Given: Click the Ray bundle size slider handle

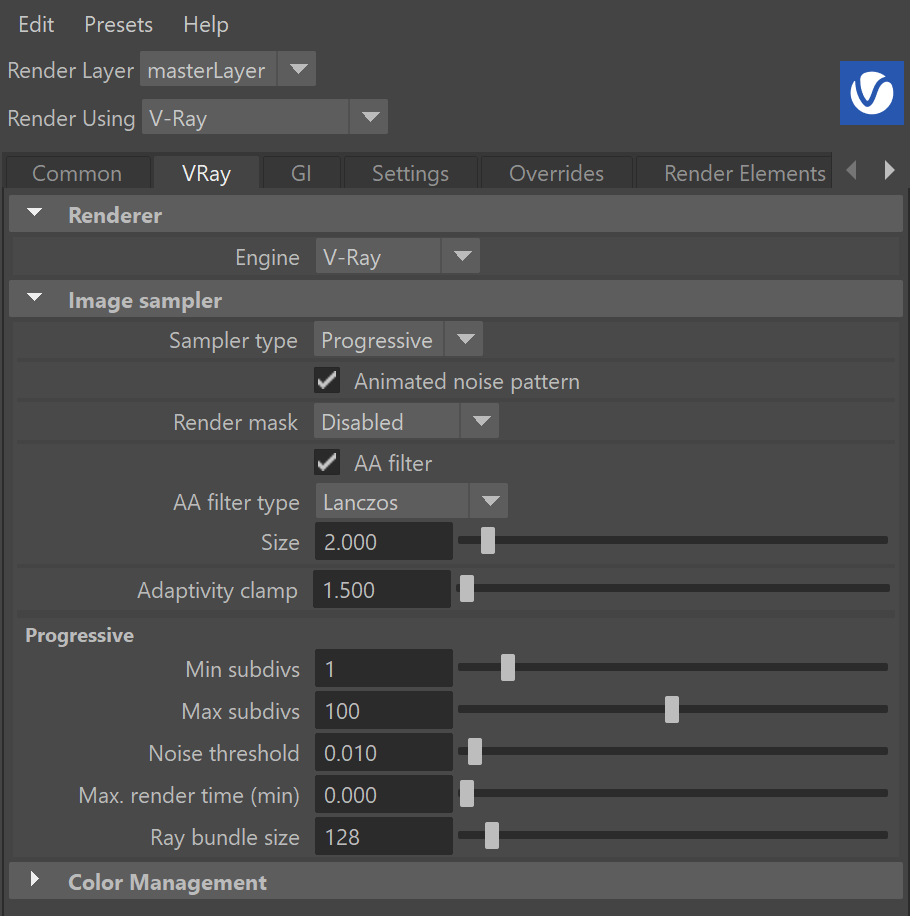Looking at the screenshot, I should [492, 835].
